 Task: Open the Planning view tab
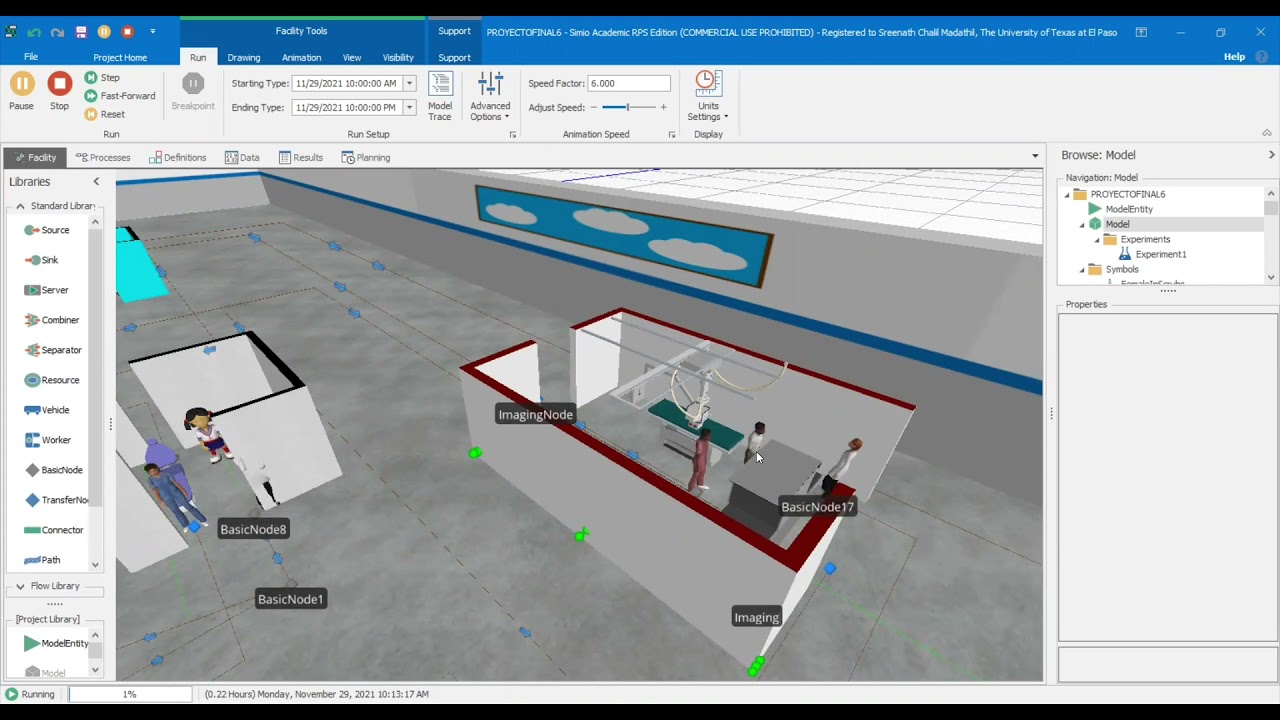coord(366,157)
